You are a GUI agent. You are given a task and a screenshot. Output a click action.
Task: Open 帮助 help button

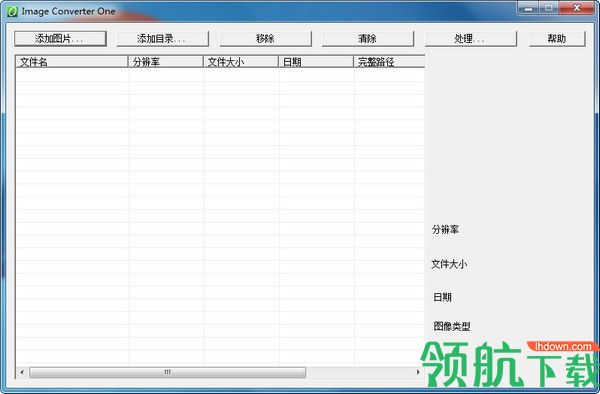(x=557, y=39)
